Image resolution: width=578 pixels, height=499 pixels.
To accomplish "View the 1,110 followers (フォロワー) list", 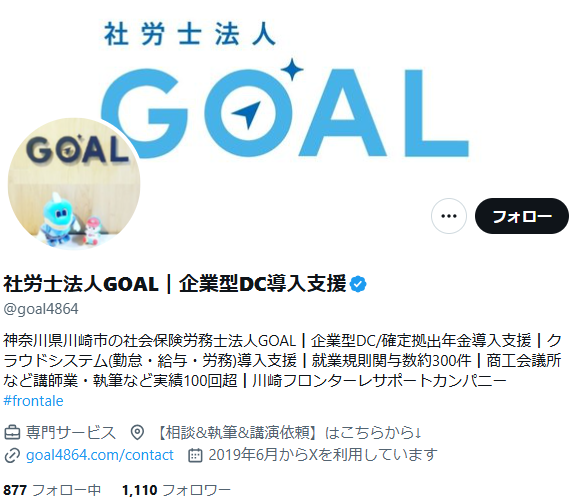I will (x=176, y=490).
